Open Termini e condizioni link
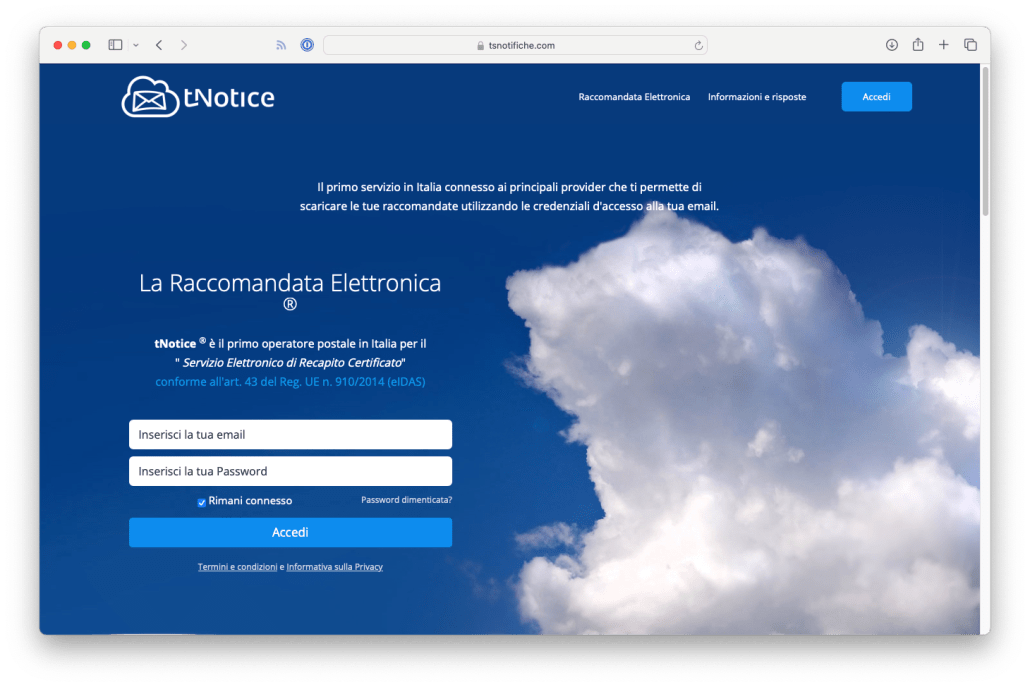The image size is (1030, 687). (237, 567)
